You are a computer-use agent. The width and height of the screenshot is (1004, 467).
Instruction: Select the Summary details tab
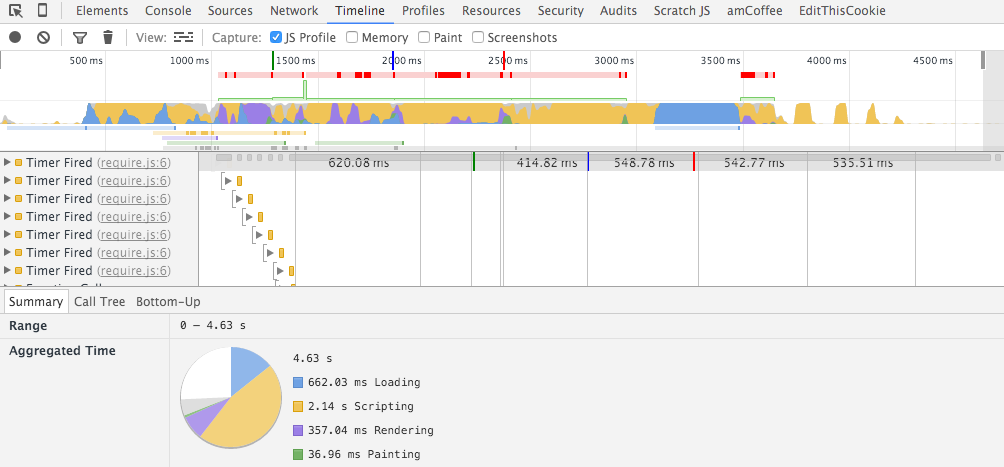pos(36,302)
